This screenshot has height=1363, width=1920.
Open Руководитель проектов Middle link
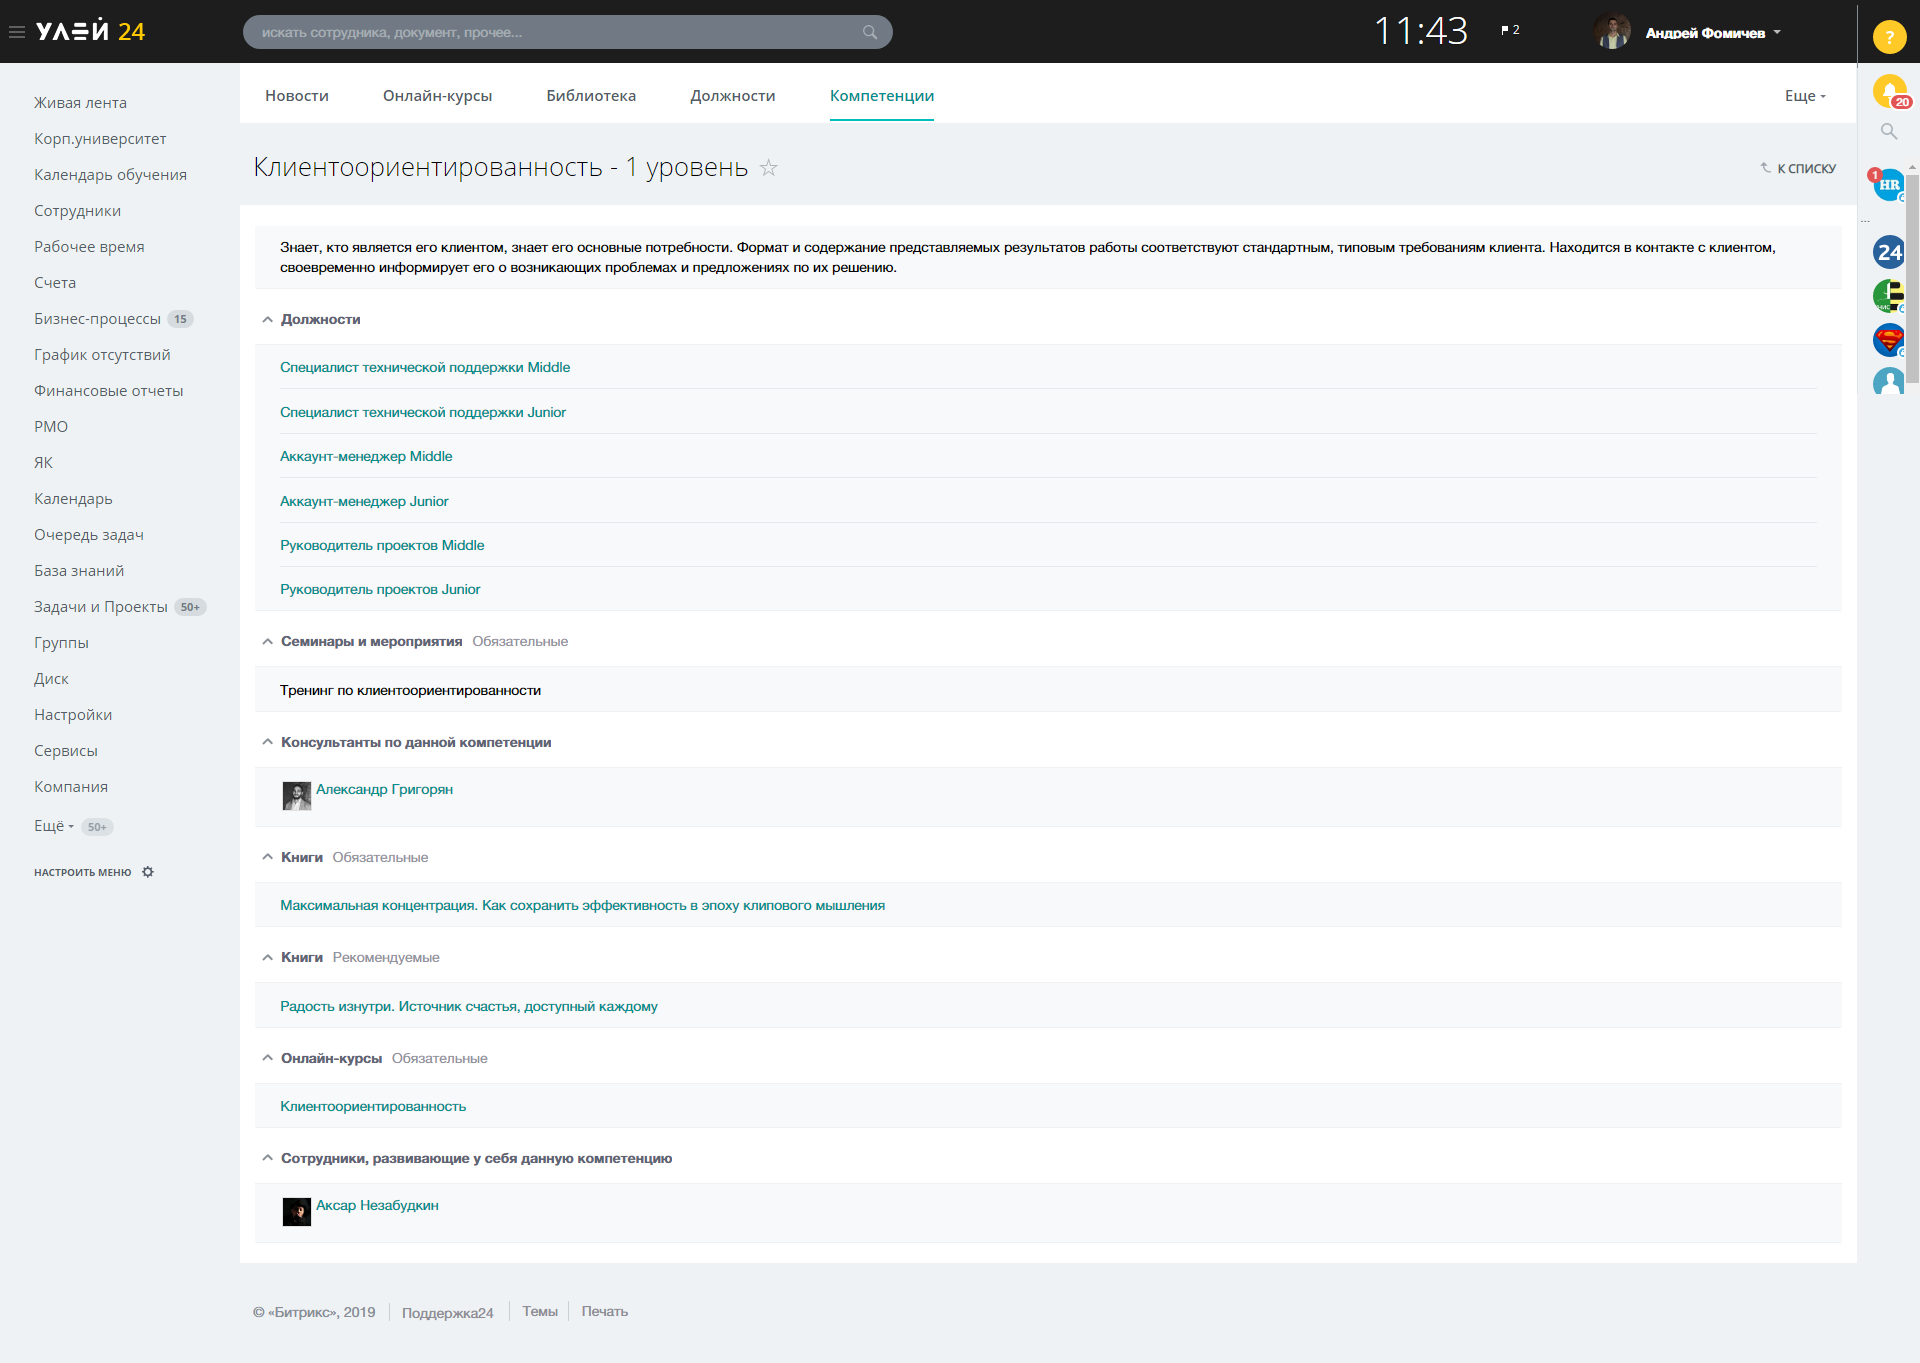[382, 545]
